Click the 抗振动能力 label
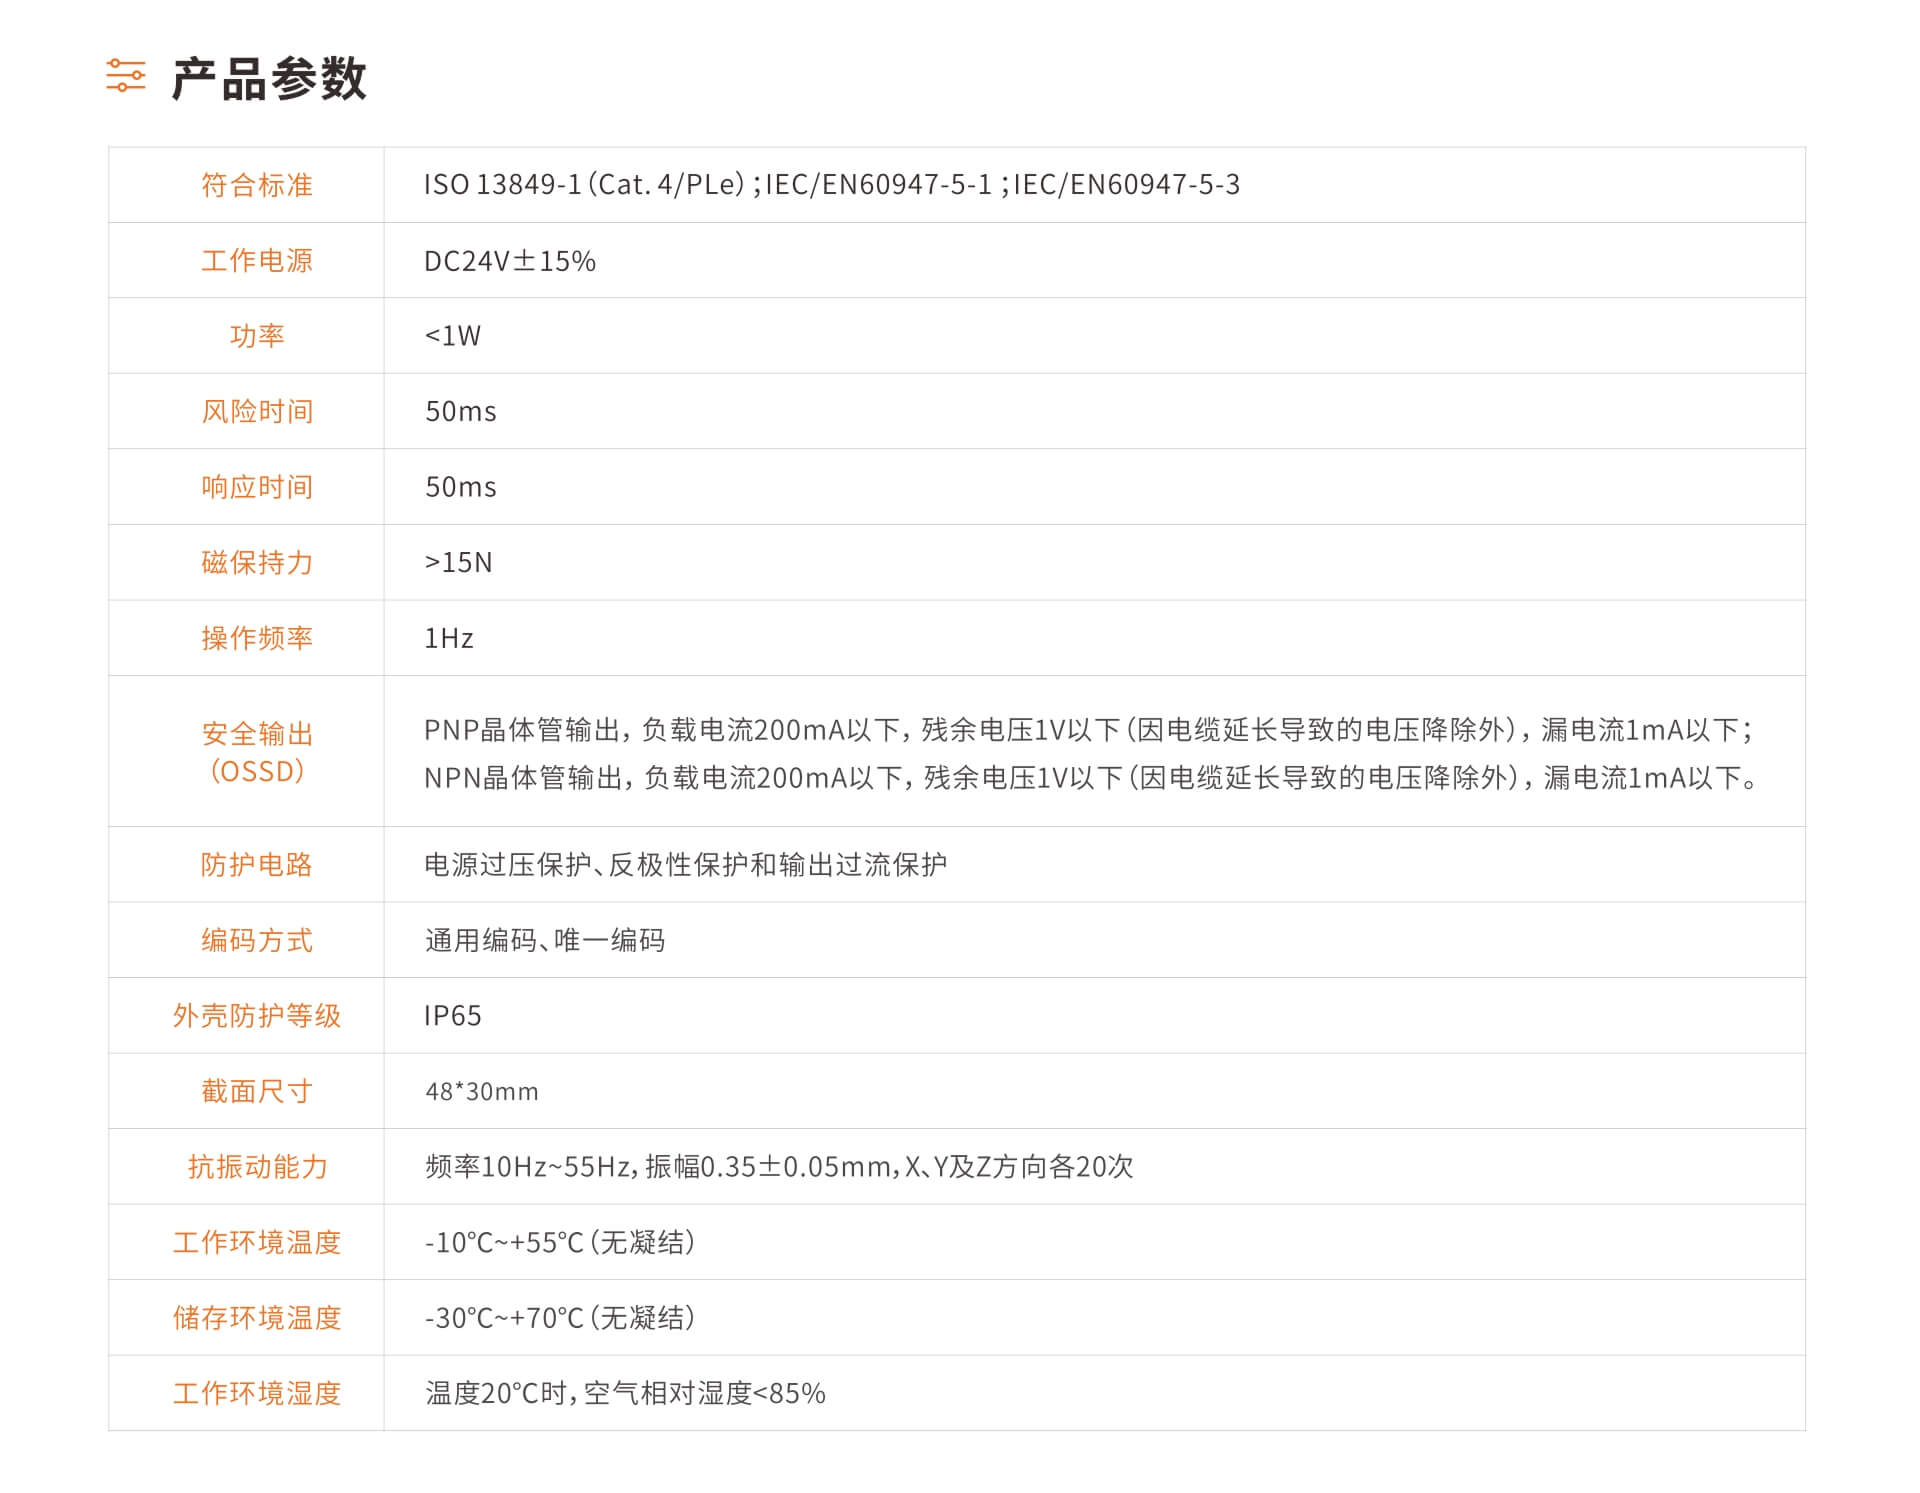Screen dimensions: 1920x1493 257,1167
